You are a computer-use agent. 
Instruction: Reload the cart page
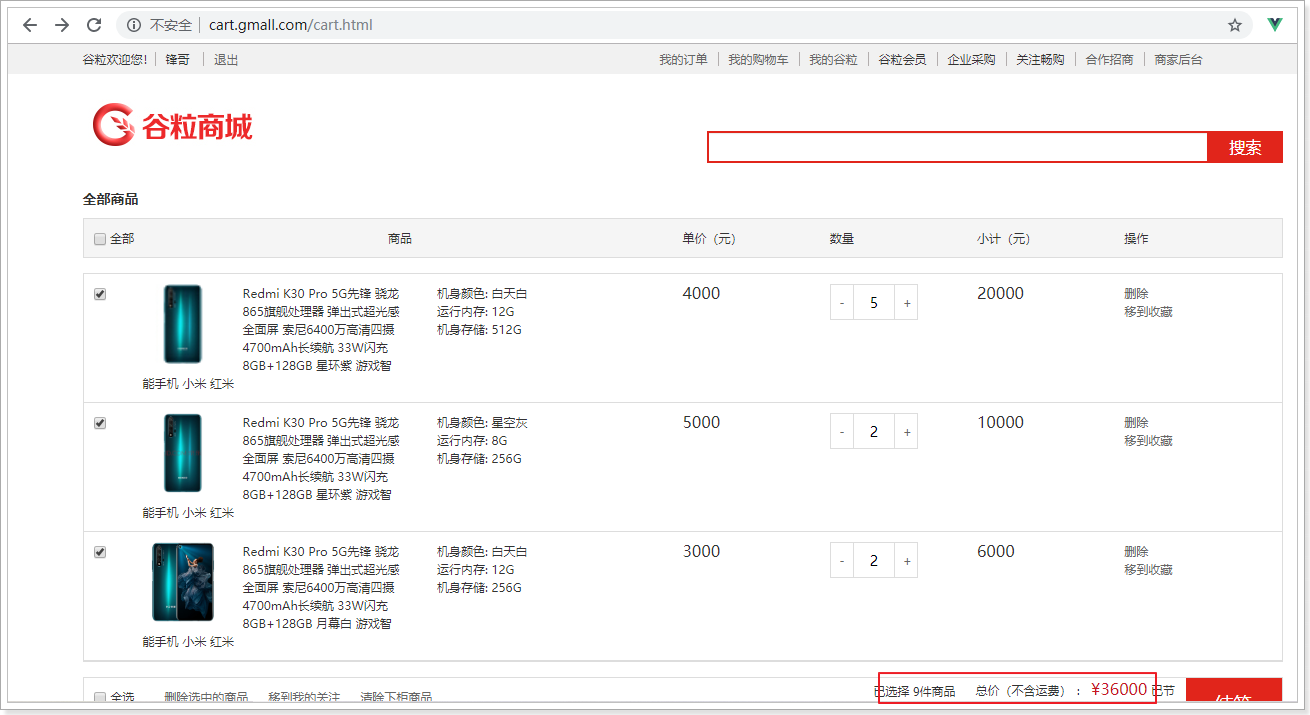[x=94, y=25]
